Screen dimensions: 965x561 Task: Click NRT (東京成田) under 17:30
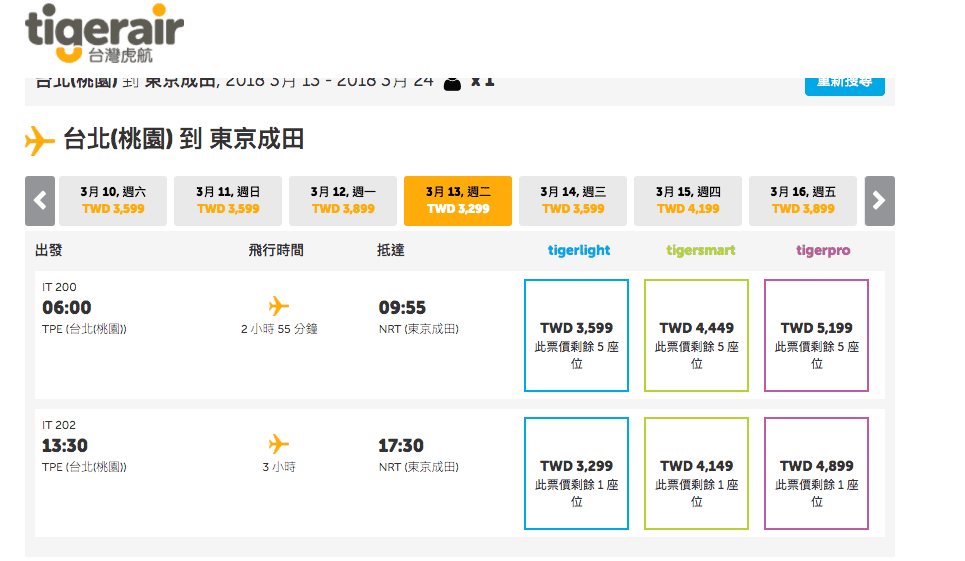[418, 467]
